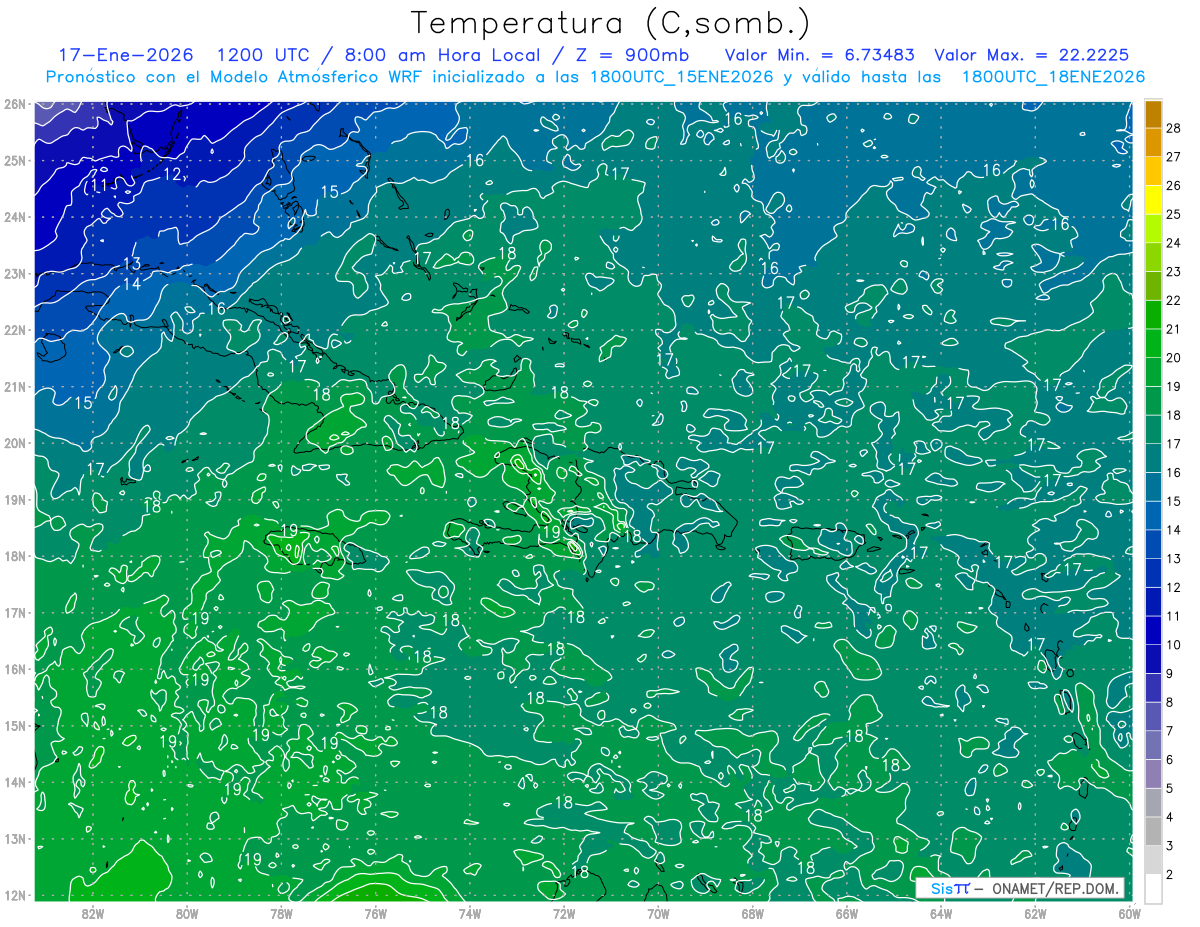
Task: Click the '11' contour label on the map
Action: (x=100, y=186)
